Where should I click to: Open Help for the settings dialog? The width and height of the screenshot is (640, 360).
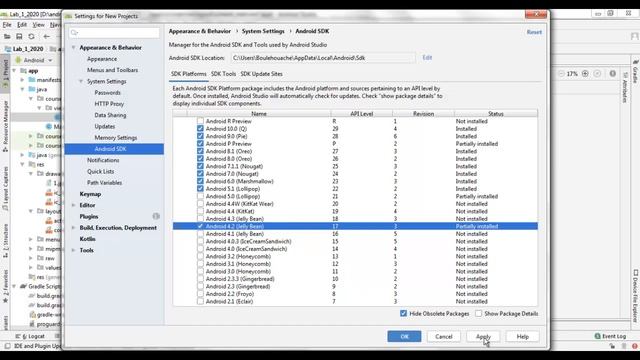click(522, 336)
